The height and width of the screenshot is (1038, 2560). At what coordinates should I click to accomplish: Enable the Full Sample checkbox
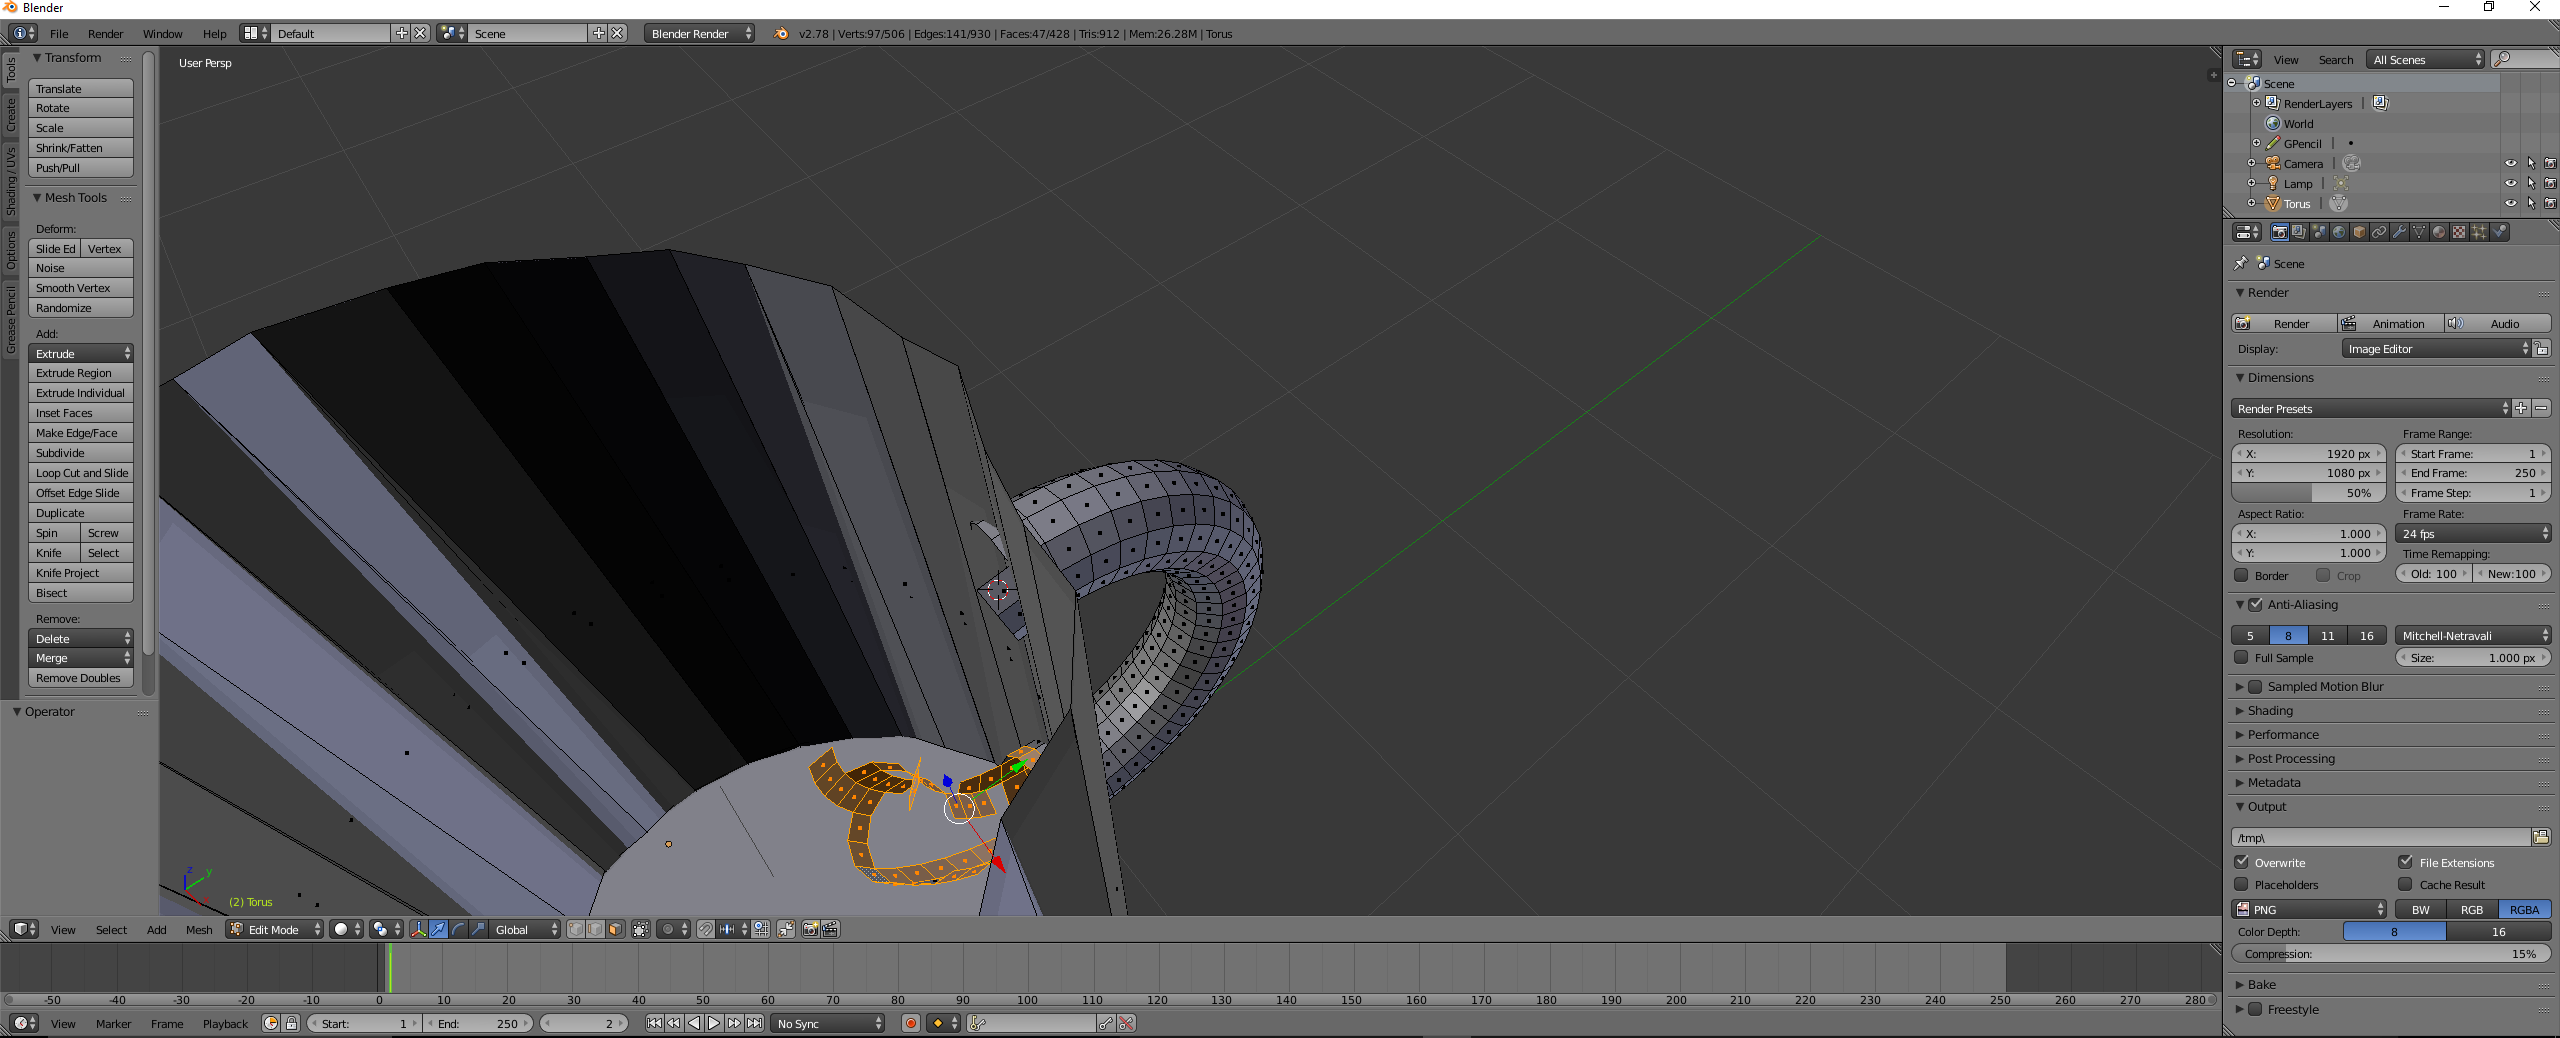(2242, 658)
